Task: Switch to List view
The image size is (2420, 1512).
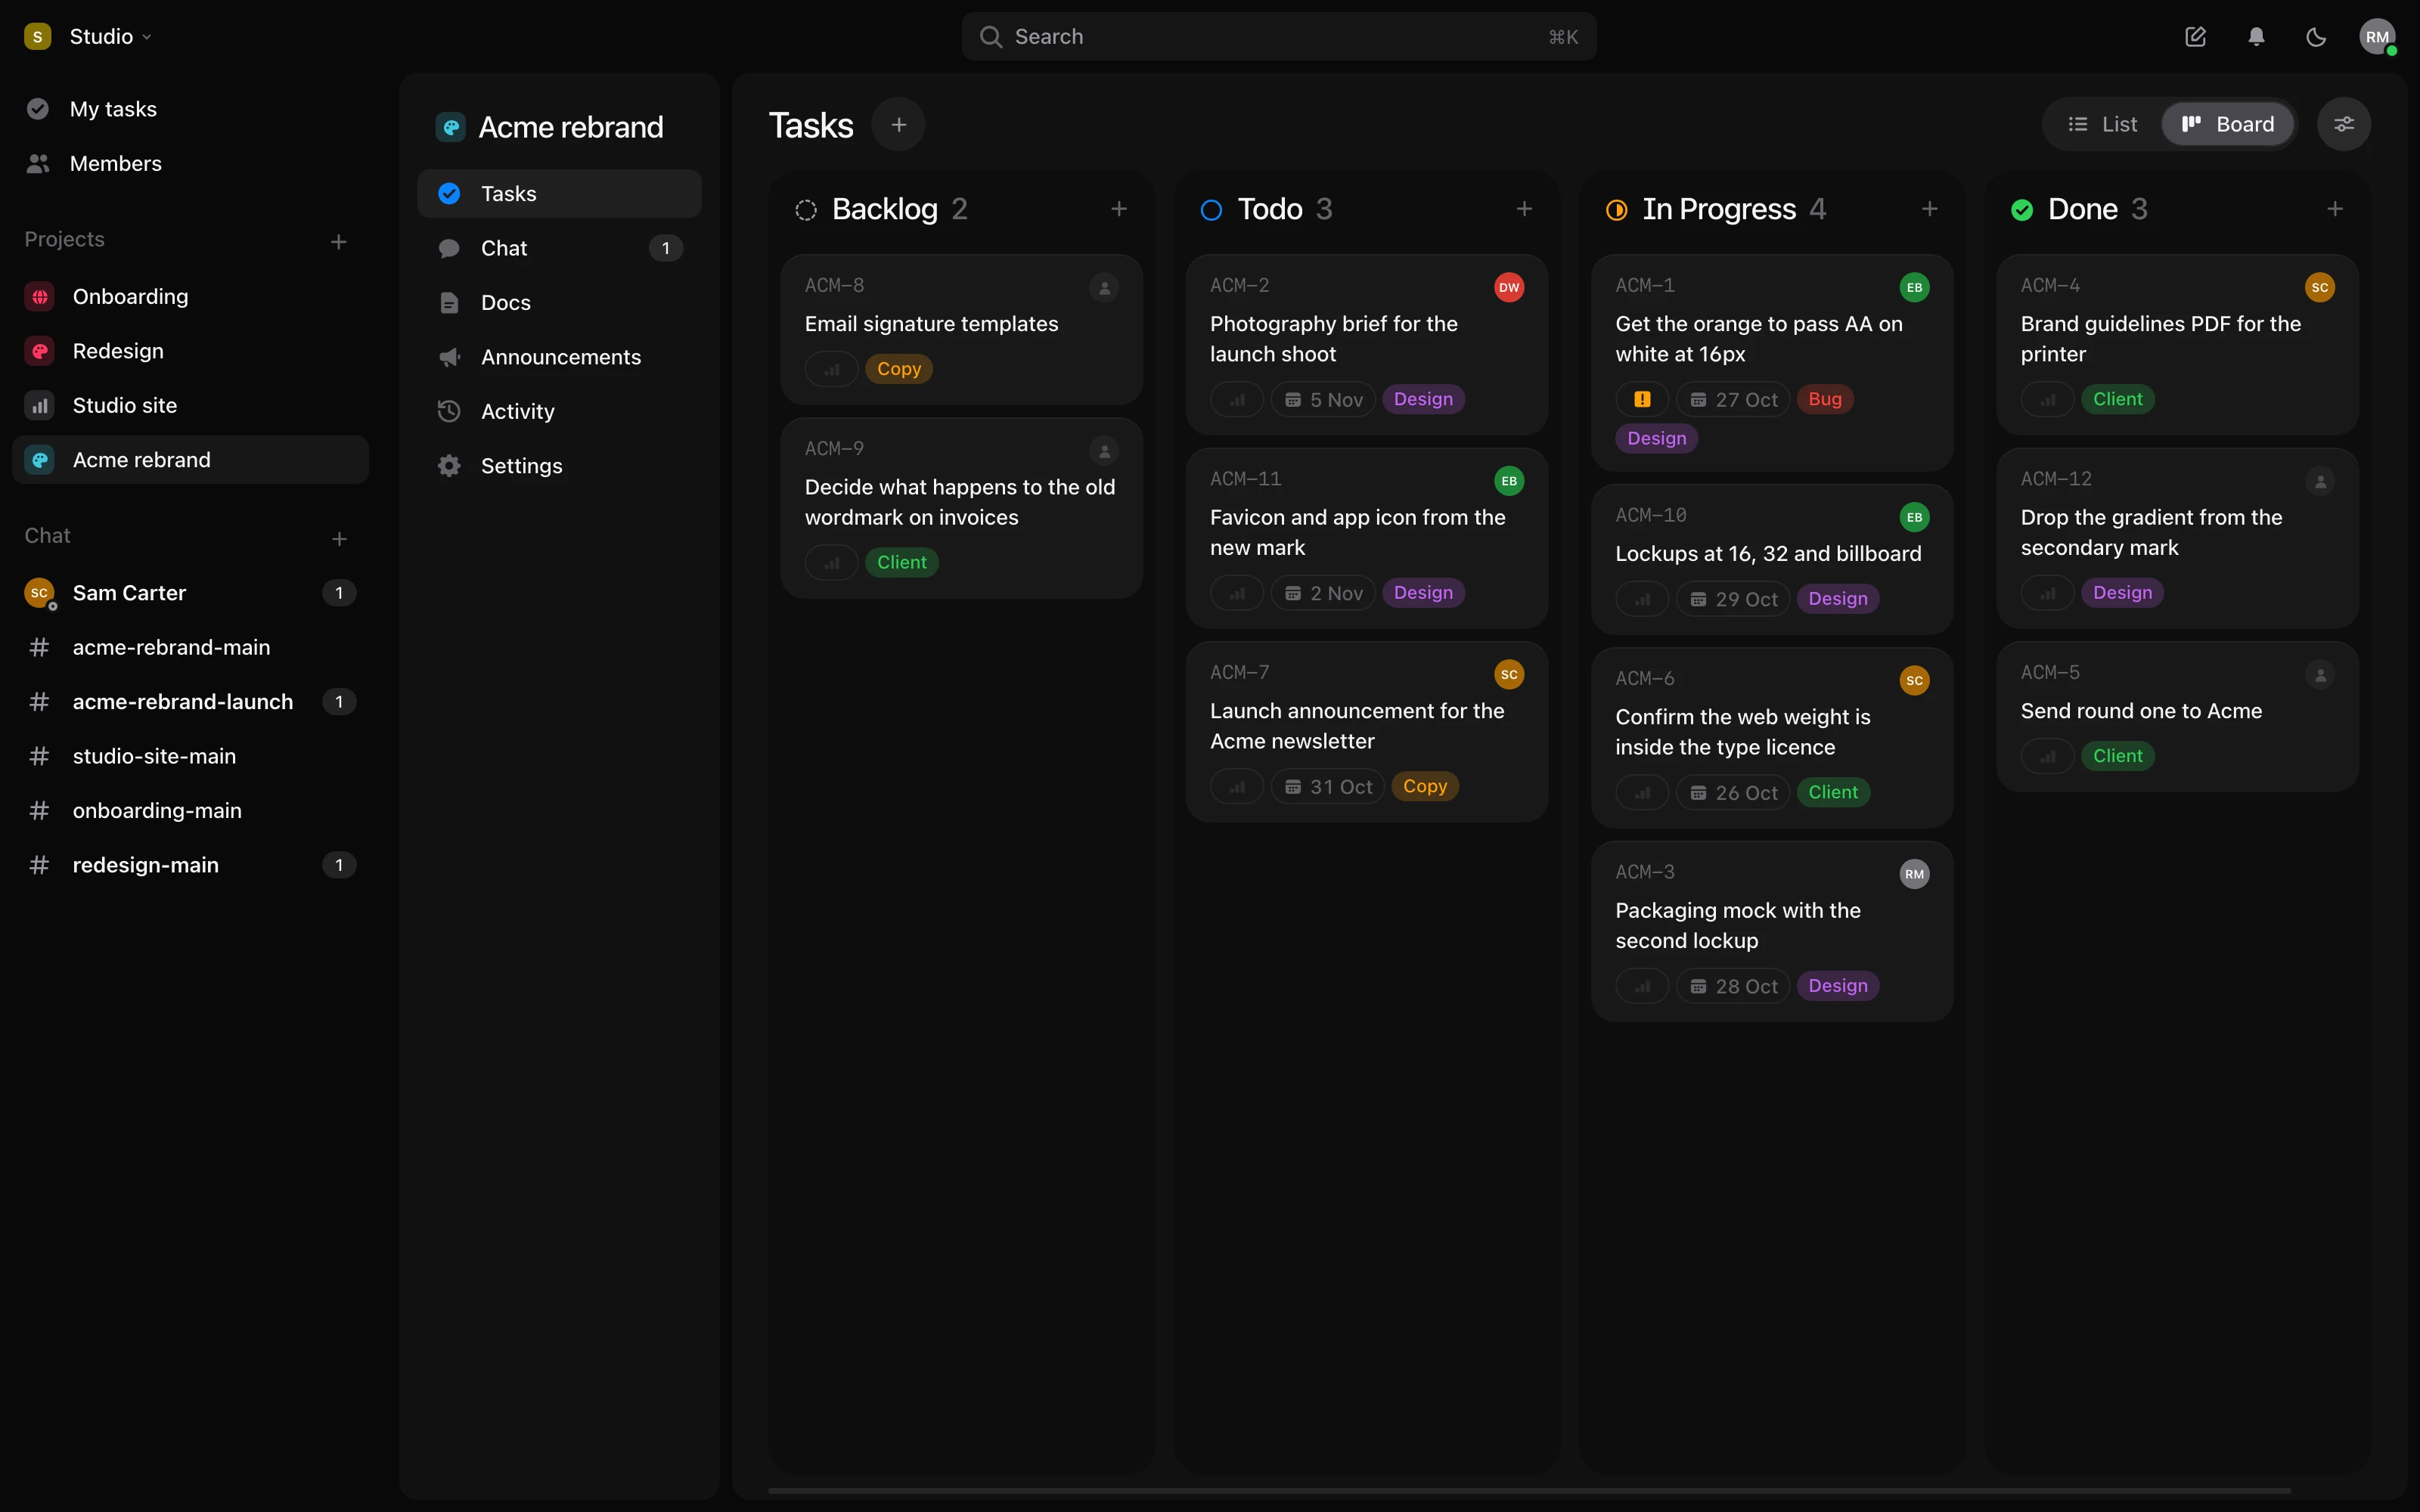Action: (x=2102, y=124)
